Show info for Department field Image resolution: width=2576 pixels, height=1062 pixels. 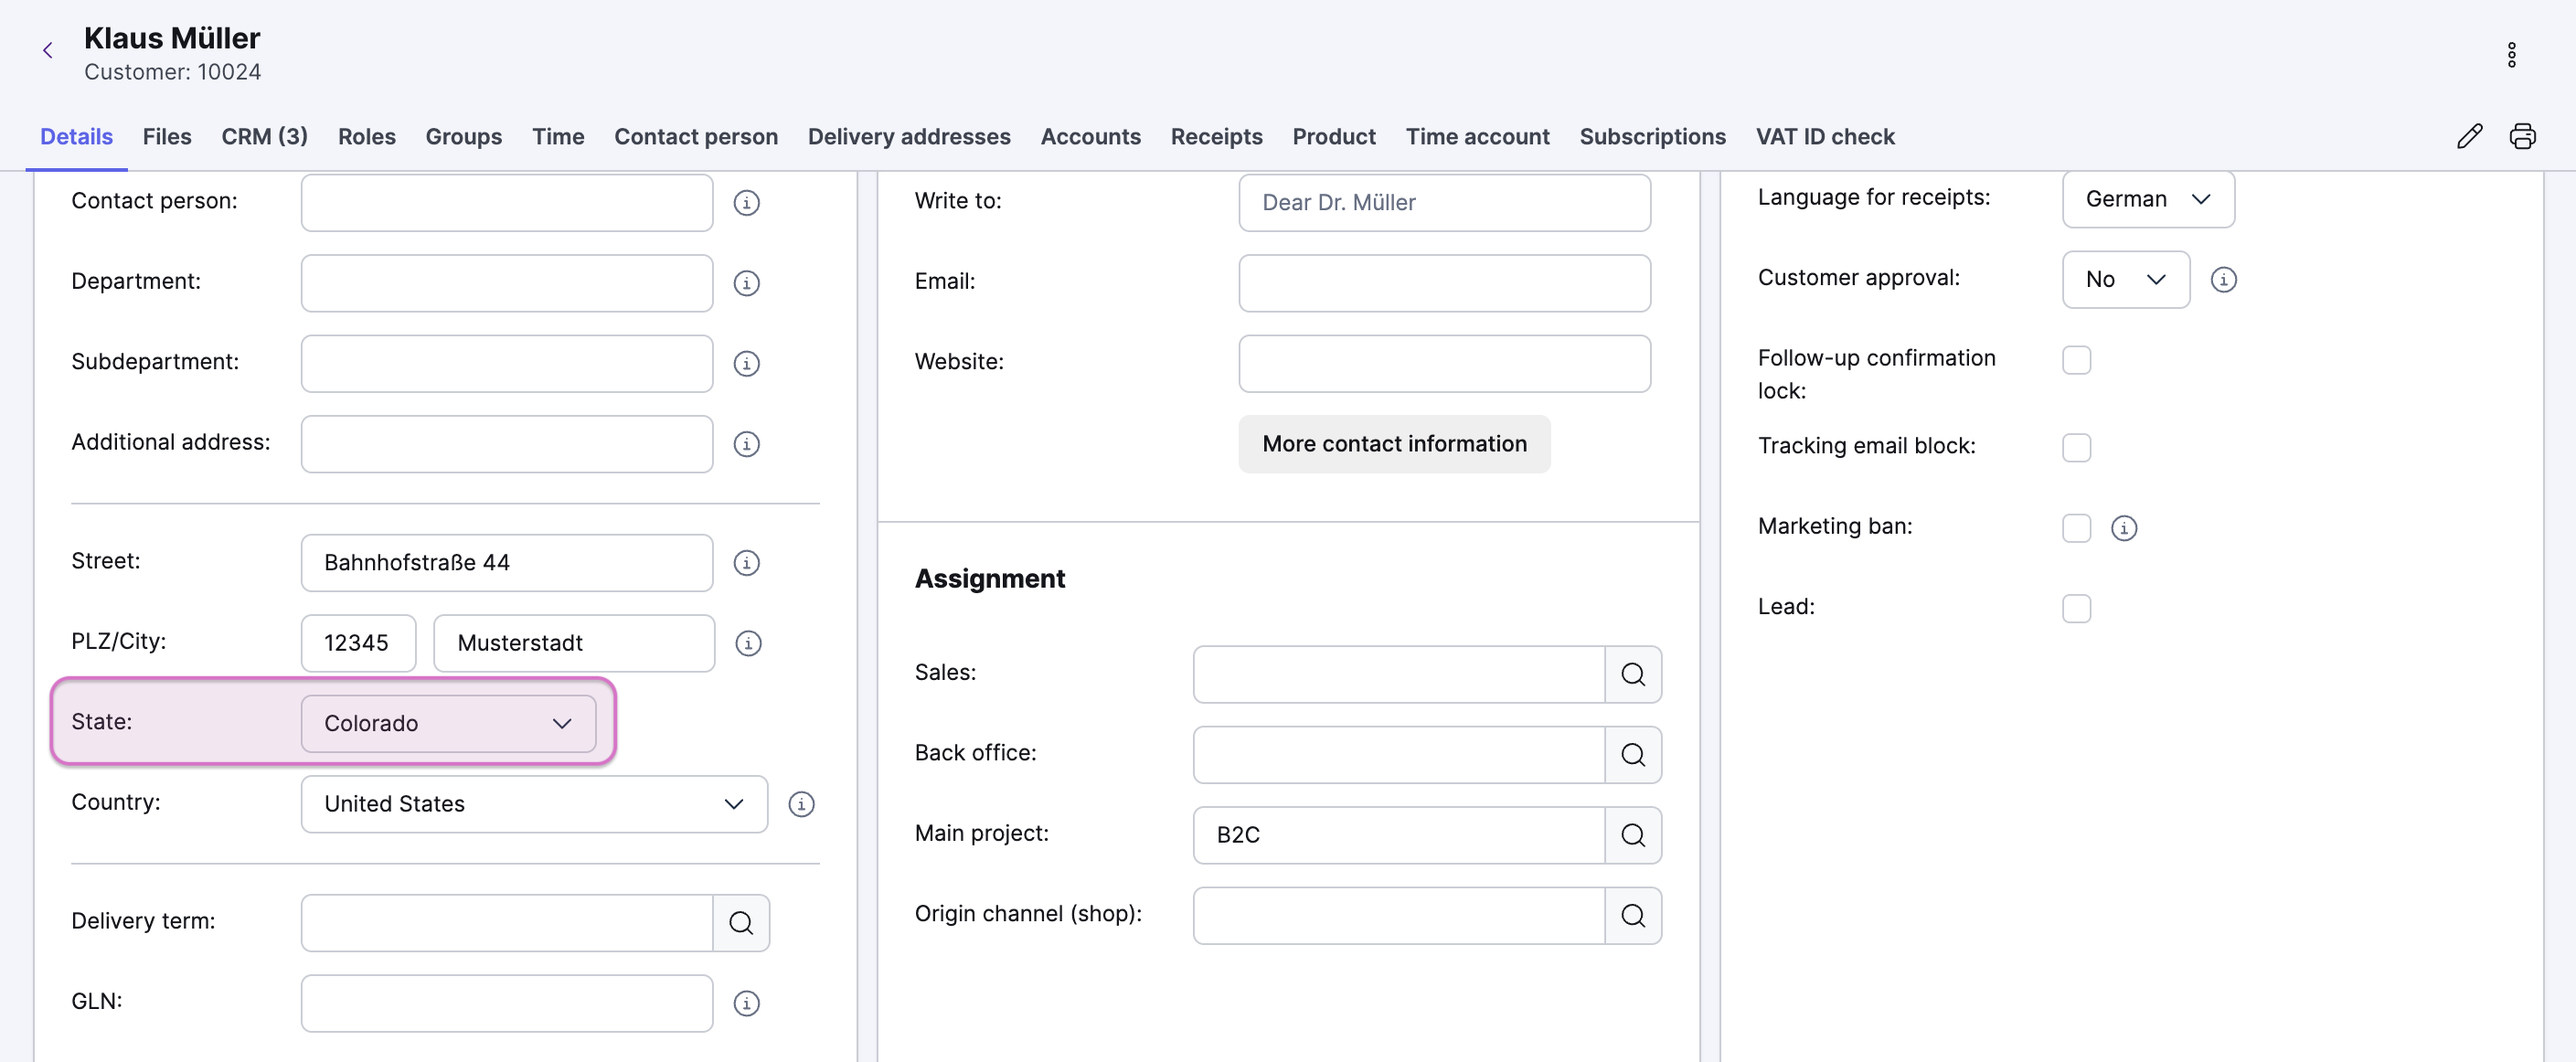click(x=746, y=283)
